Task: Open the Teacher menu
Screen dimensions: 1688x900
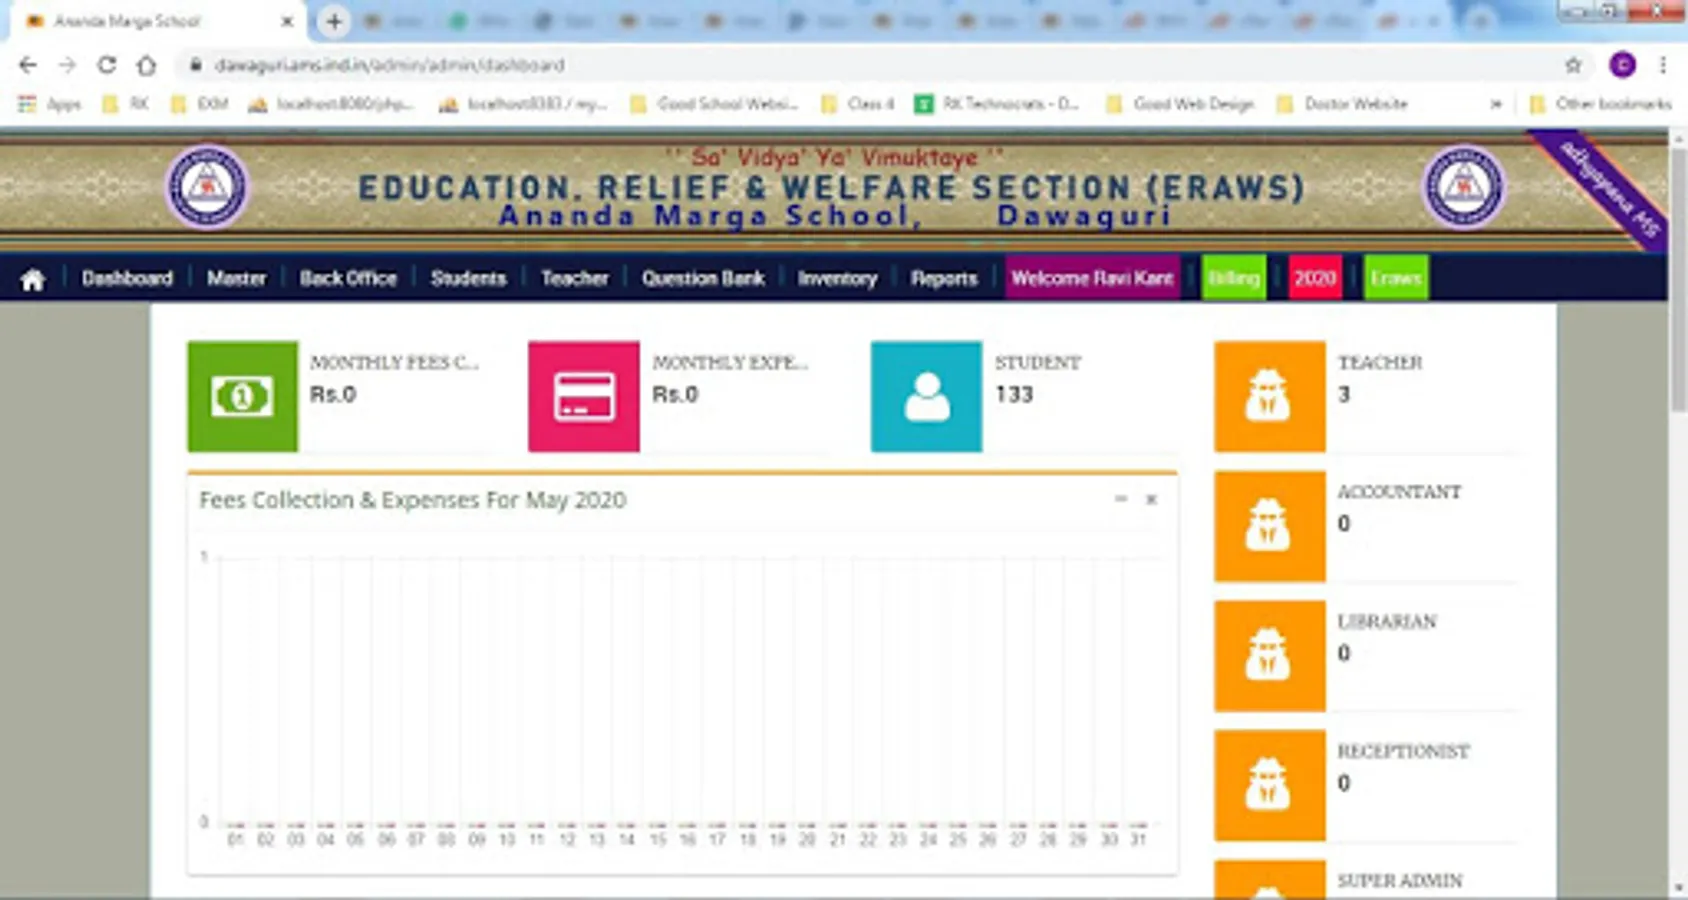Action: pos(574,278)
